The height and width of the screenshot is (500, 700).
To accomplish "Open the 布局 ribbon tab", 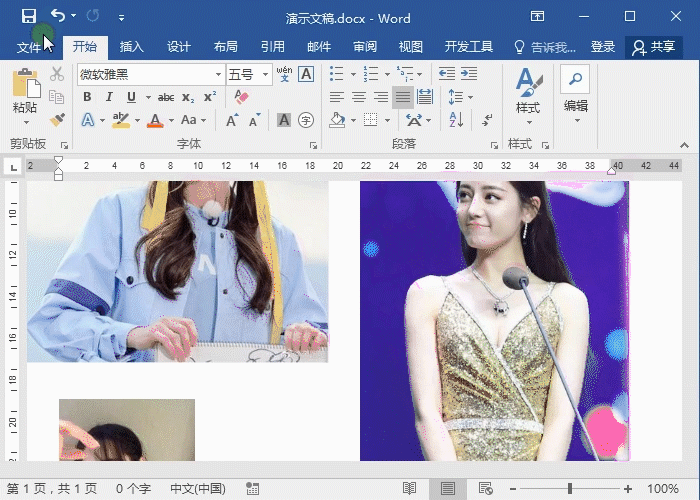I will 225,47.
